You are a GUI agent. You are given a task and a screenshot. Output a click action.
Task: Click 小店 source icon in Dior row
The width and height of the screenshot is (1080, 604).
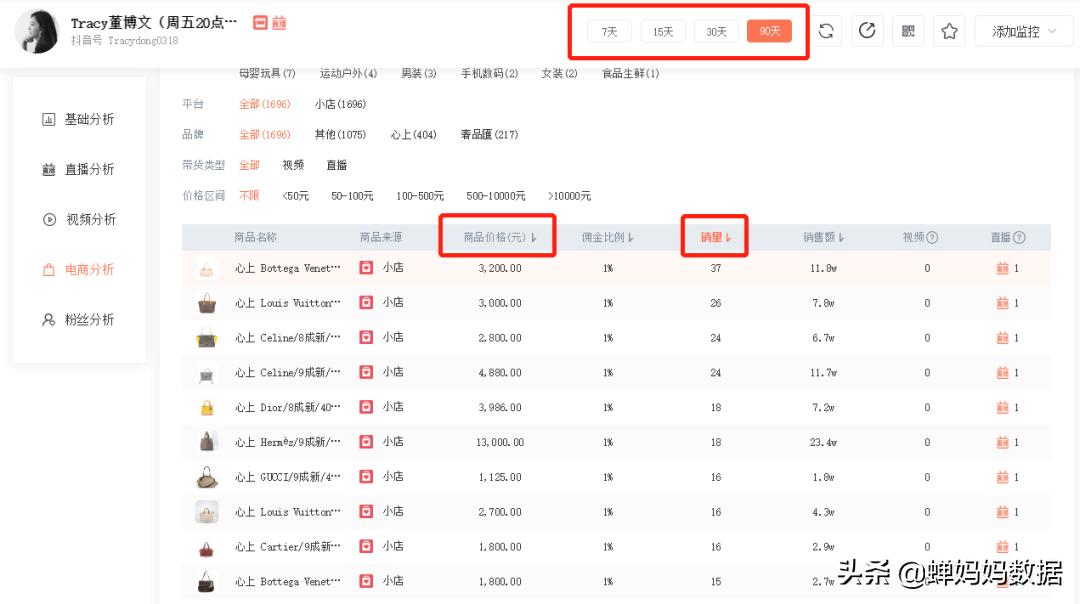pyautogui.click(x=366, y=407)
